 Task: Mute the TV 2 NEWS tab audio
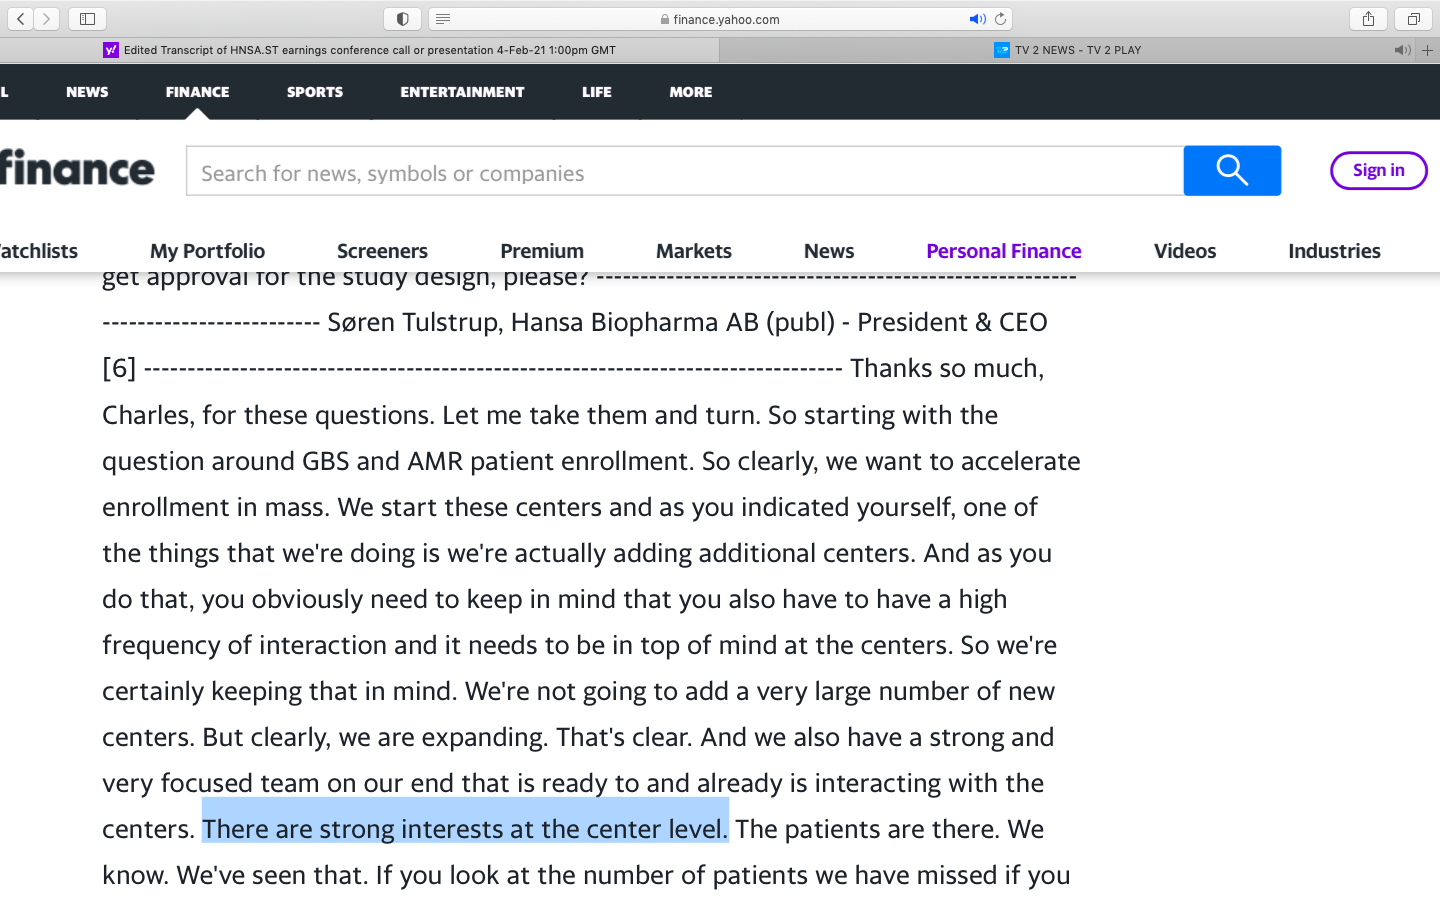[1402, 50]
